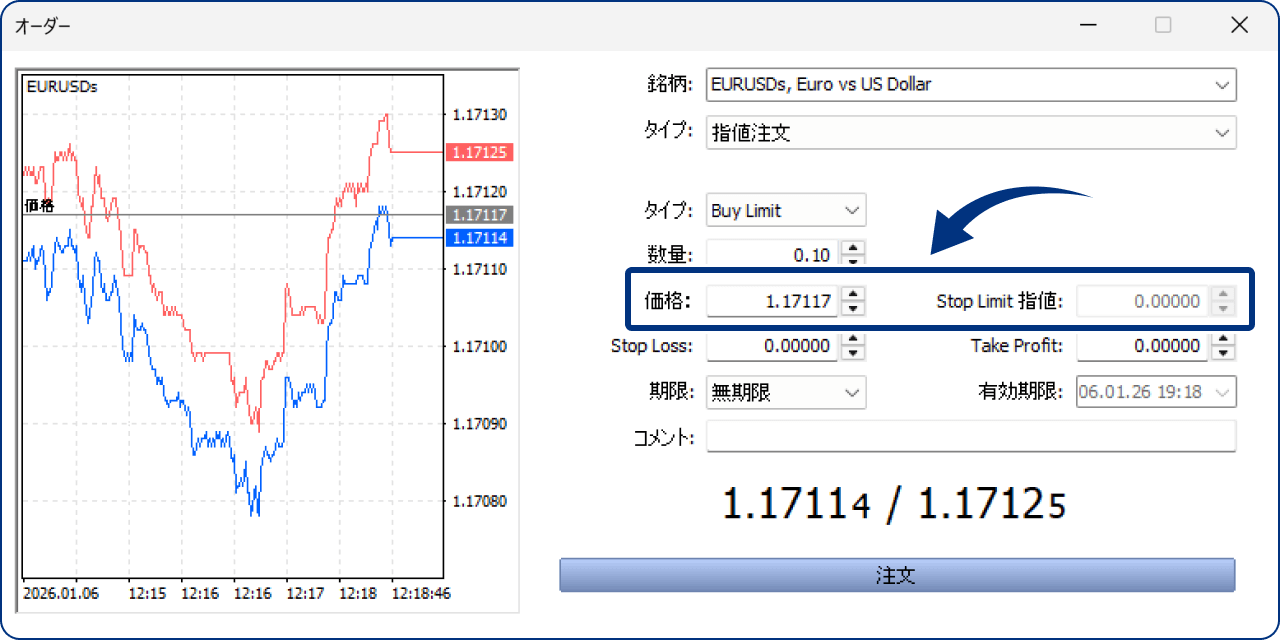
Task: Open the 無期限 expiration dropdown
Action: [786, 393]
